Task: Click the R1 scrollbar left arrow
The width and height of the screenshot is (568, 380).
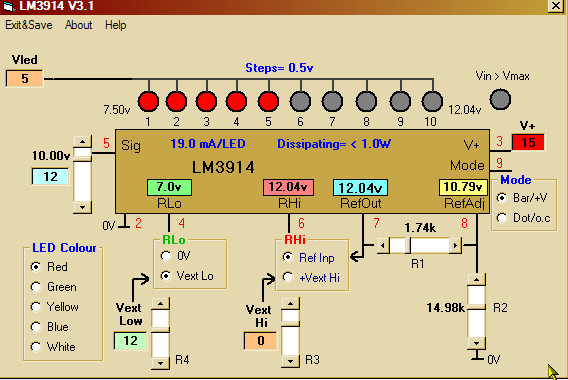Action: (383, 246)
